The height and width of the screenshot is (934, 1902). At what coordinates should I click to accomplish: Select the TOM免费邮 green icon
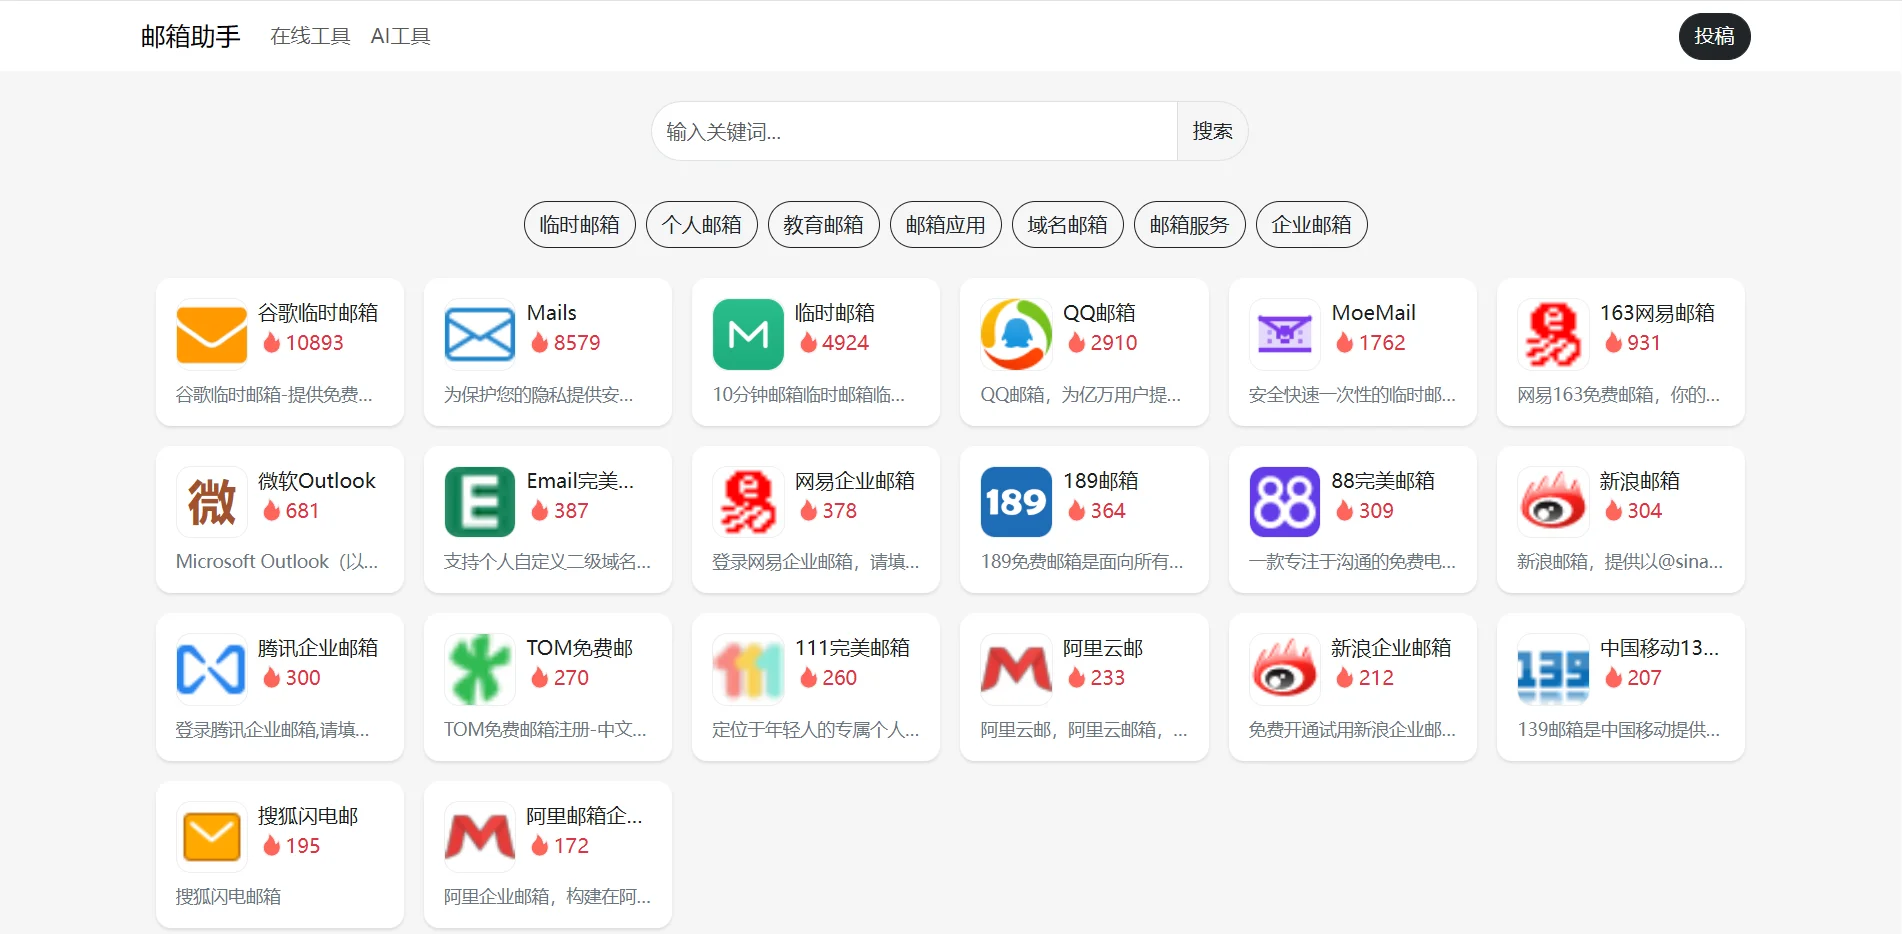[x=478, y=668]
